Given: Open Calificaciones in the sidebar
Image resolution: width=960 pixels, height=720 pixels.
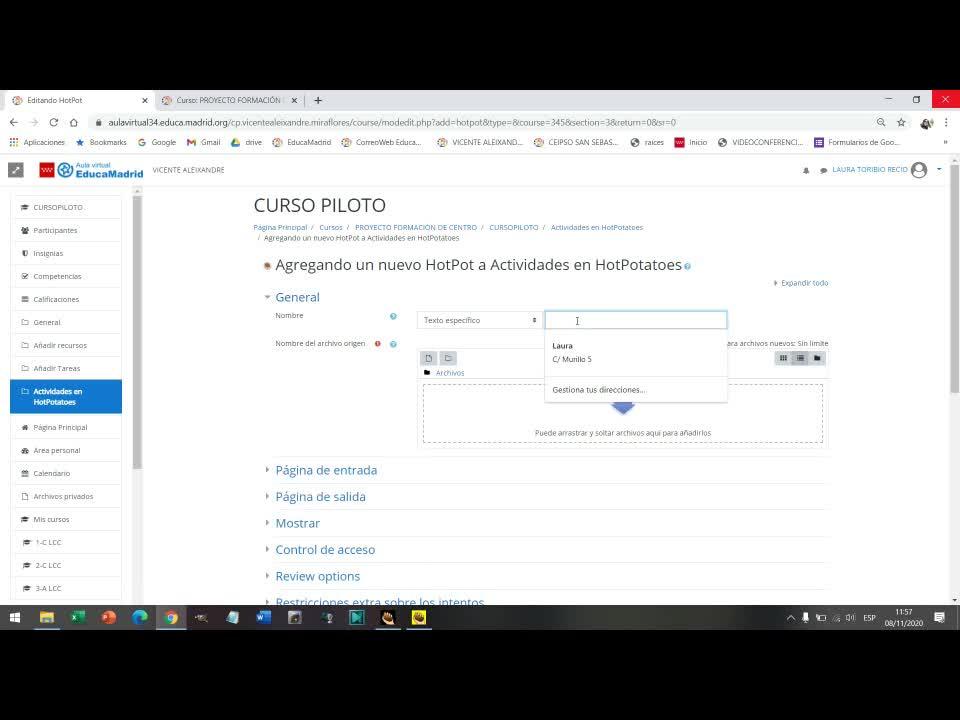Looking at the screenshot, I should click(x=66, y=299).
